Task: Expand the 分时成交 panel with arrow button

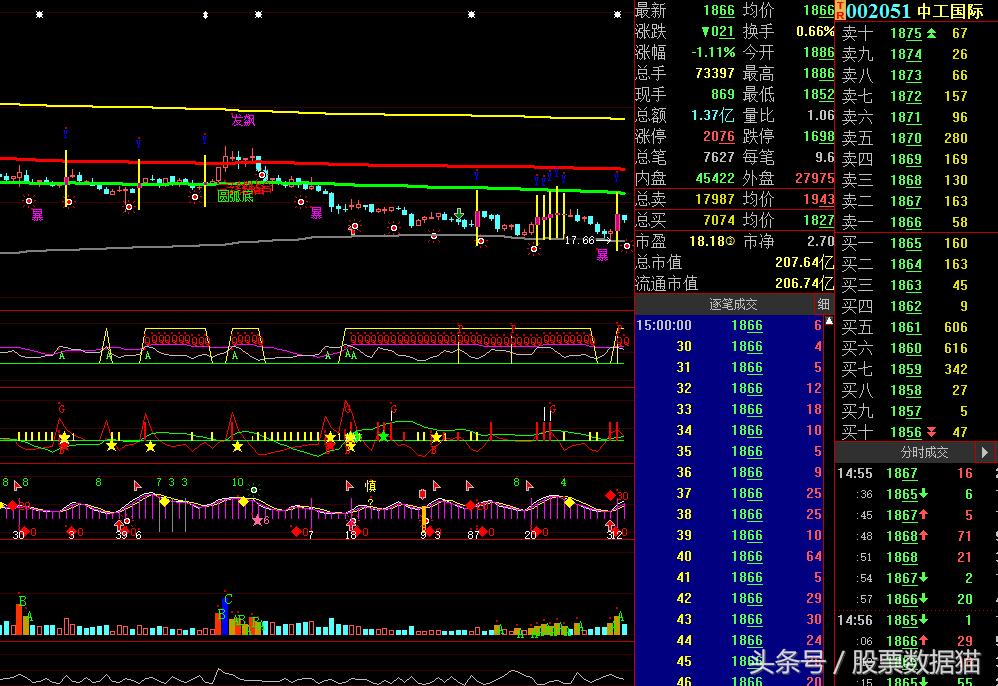Action: tap(986, 453)
